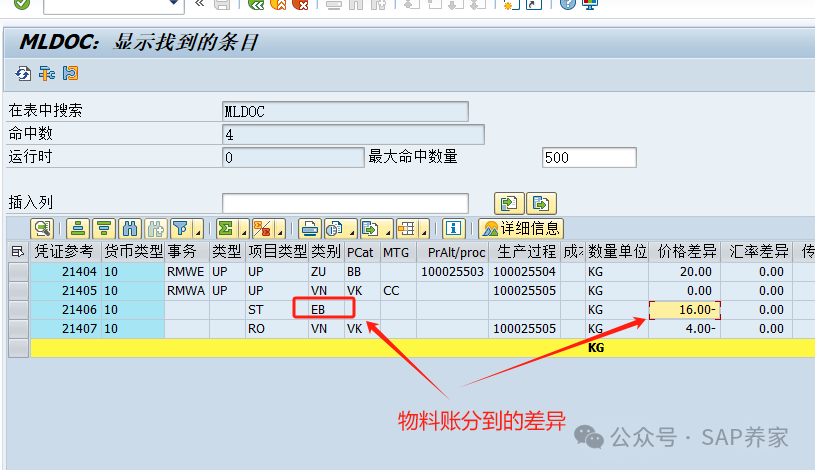Click the '100025503' cell under PrAlt/proc
Viewport: 815px width, 470px height.
click(452, 272)
